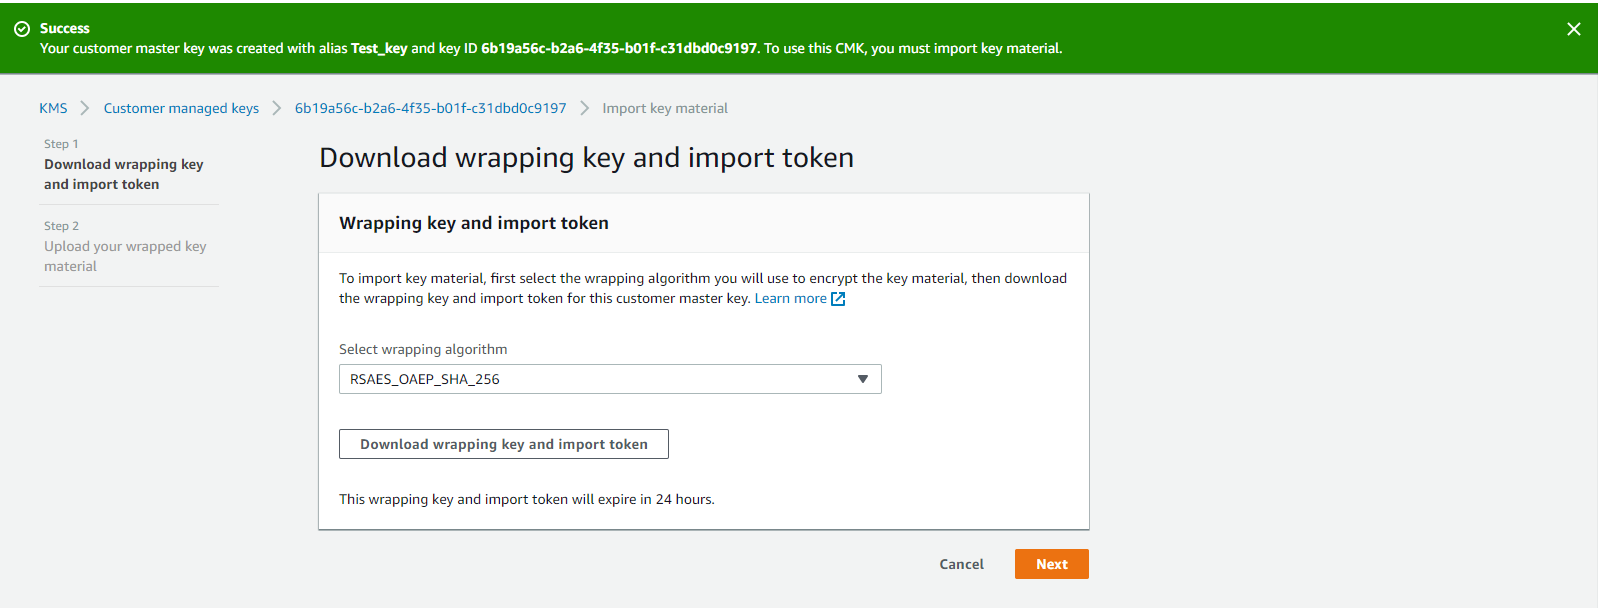The image size is (1598, 608).
Task: Dismiss the green Success notification banner
Action: 1573,28
